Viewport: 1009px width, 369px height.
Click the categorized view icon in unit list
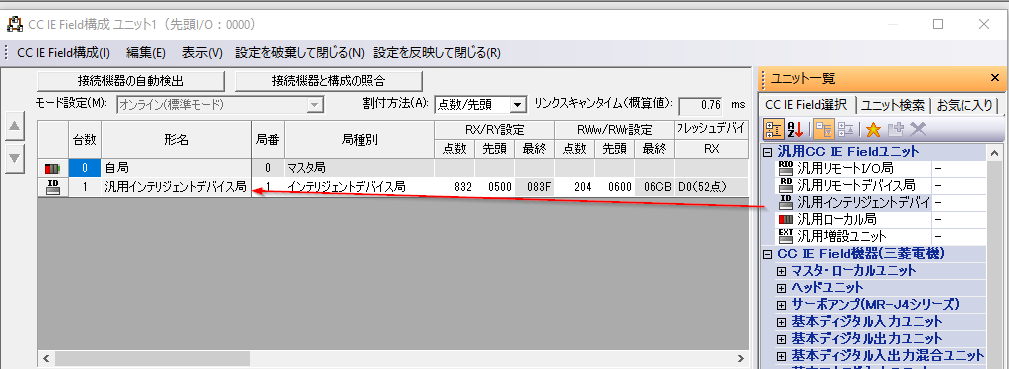click(773, 129)
